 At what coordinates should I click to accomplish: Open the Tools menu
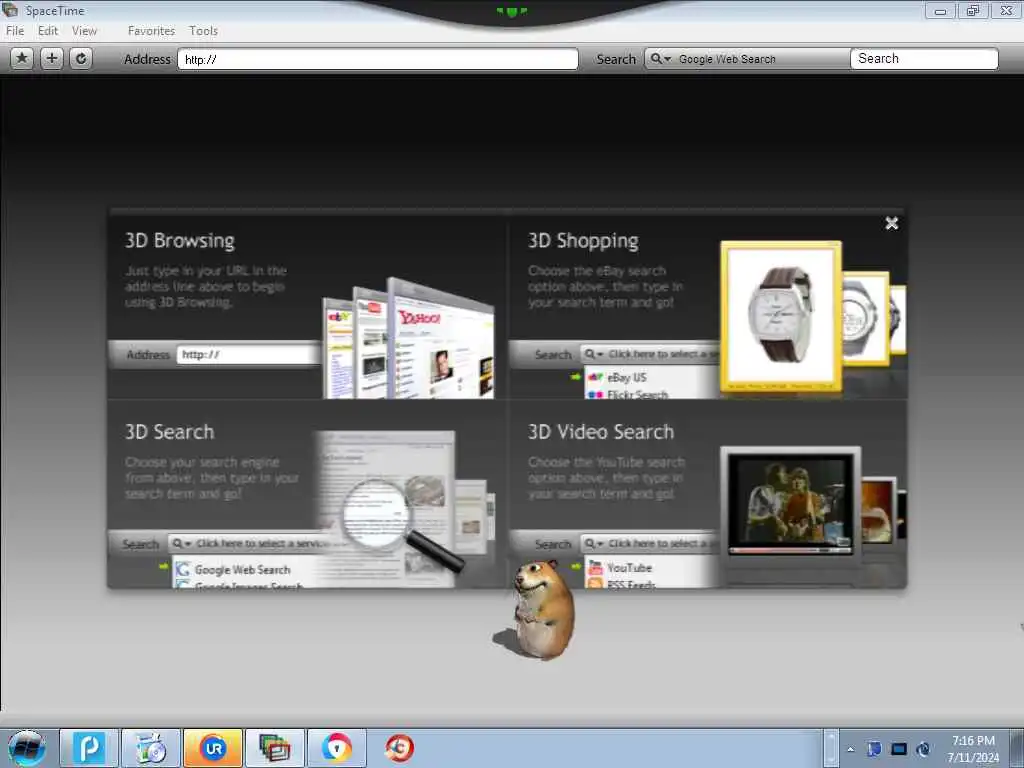[203, 31]
